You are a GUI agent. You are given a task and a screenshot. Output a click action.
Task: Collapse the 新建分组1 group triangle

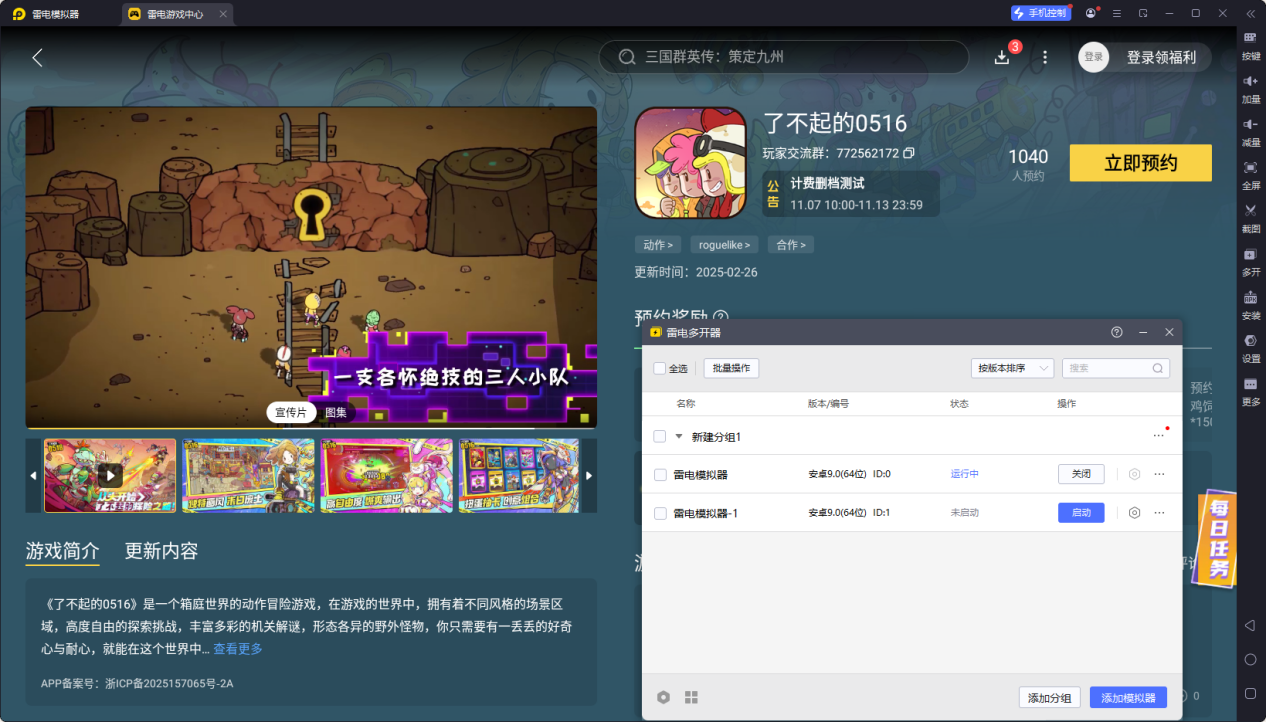tap(678, 436)
